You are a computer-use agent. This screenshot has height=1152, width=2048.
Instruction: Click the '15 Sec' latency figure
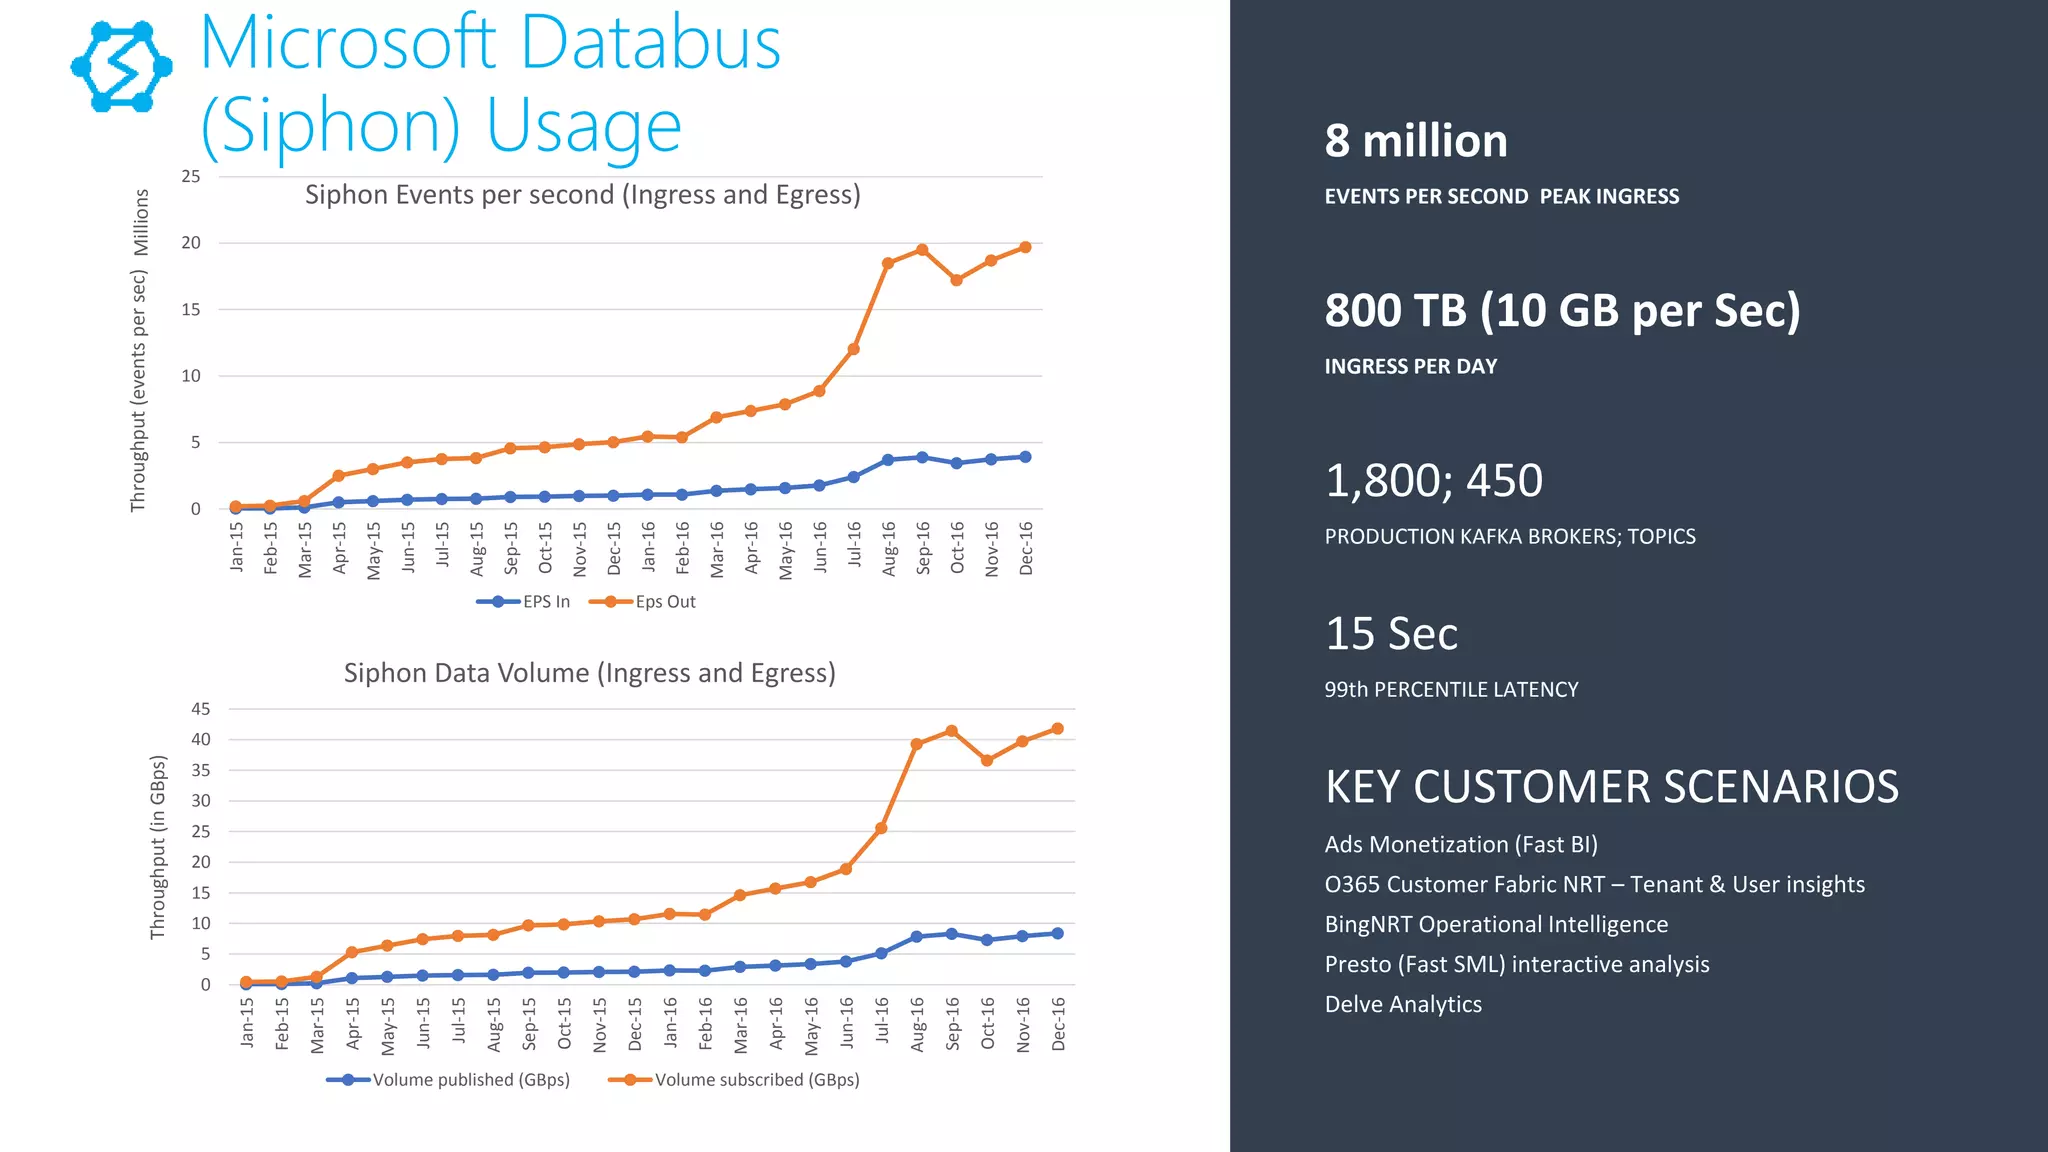[x=1391, y=634]
